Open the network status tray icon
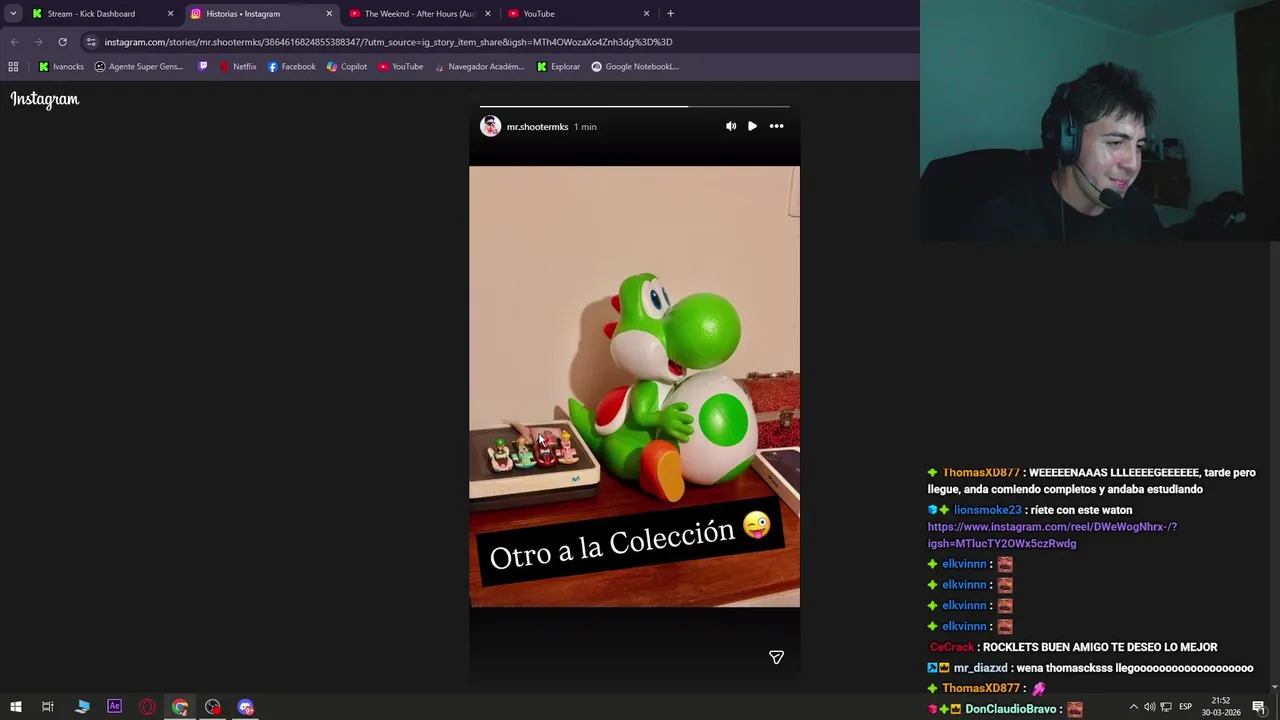 tap(1166, 707)
